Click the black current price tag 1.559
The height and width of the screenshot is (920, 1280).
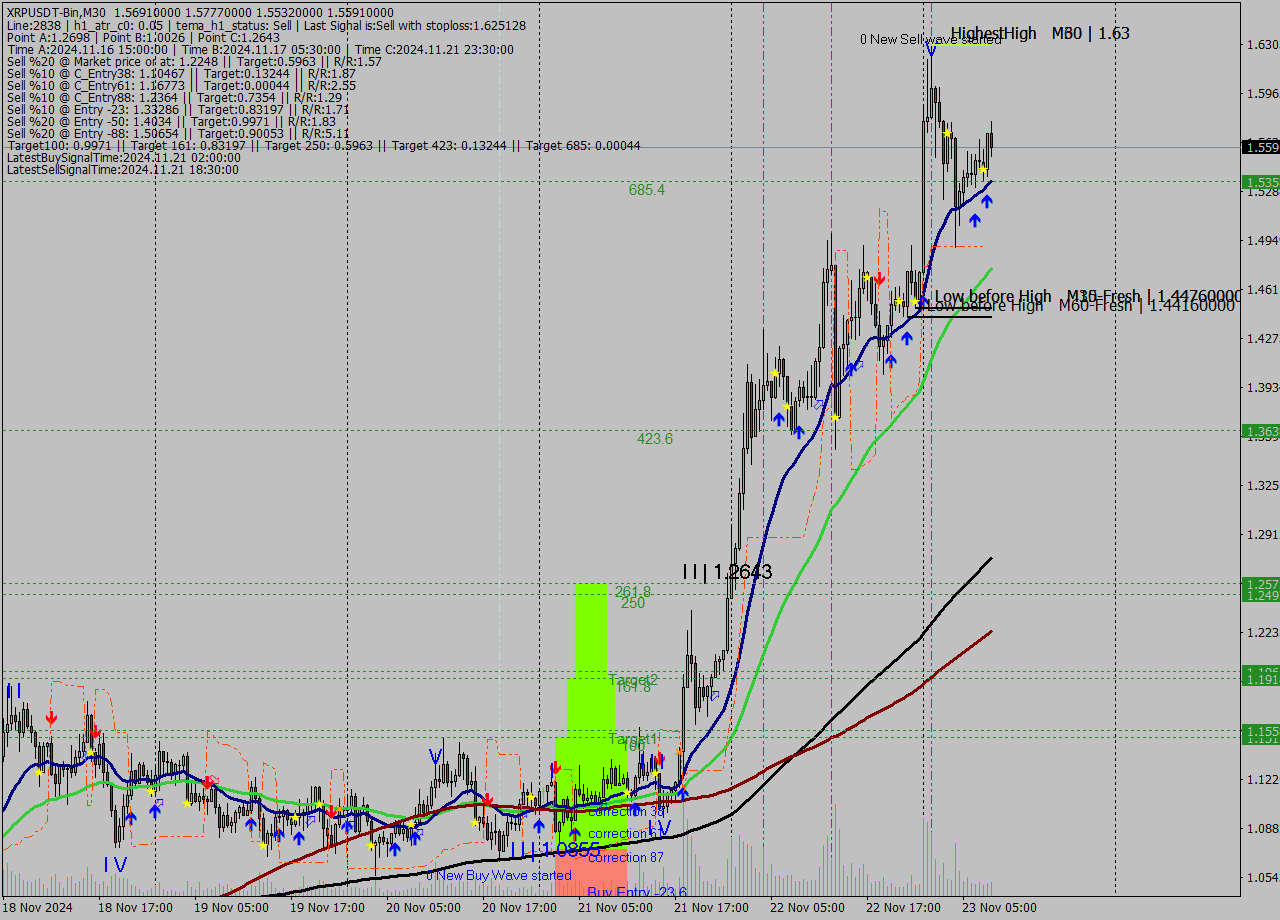coord(1261,147)
